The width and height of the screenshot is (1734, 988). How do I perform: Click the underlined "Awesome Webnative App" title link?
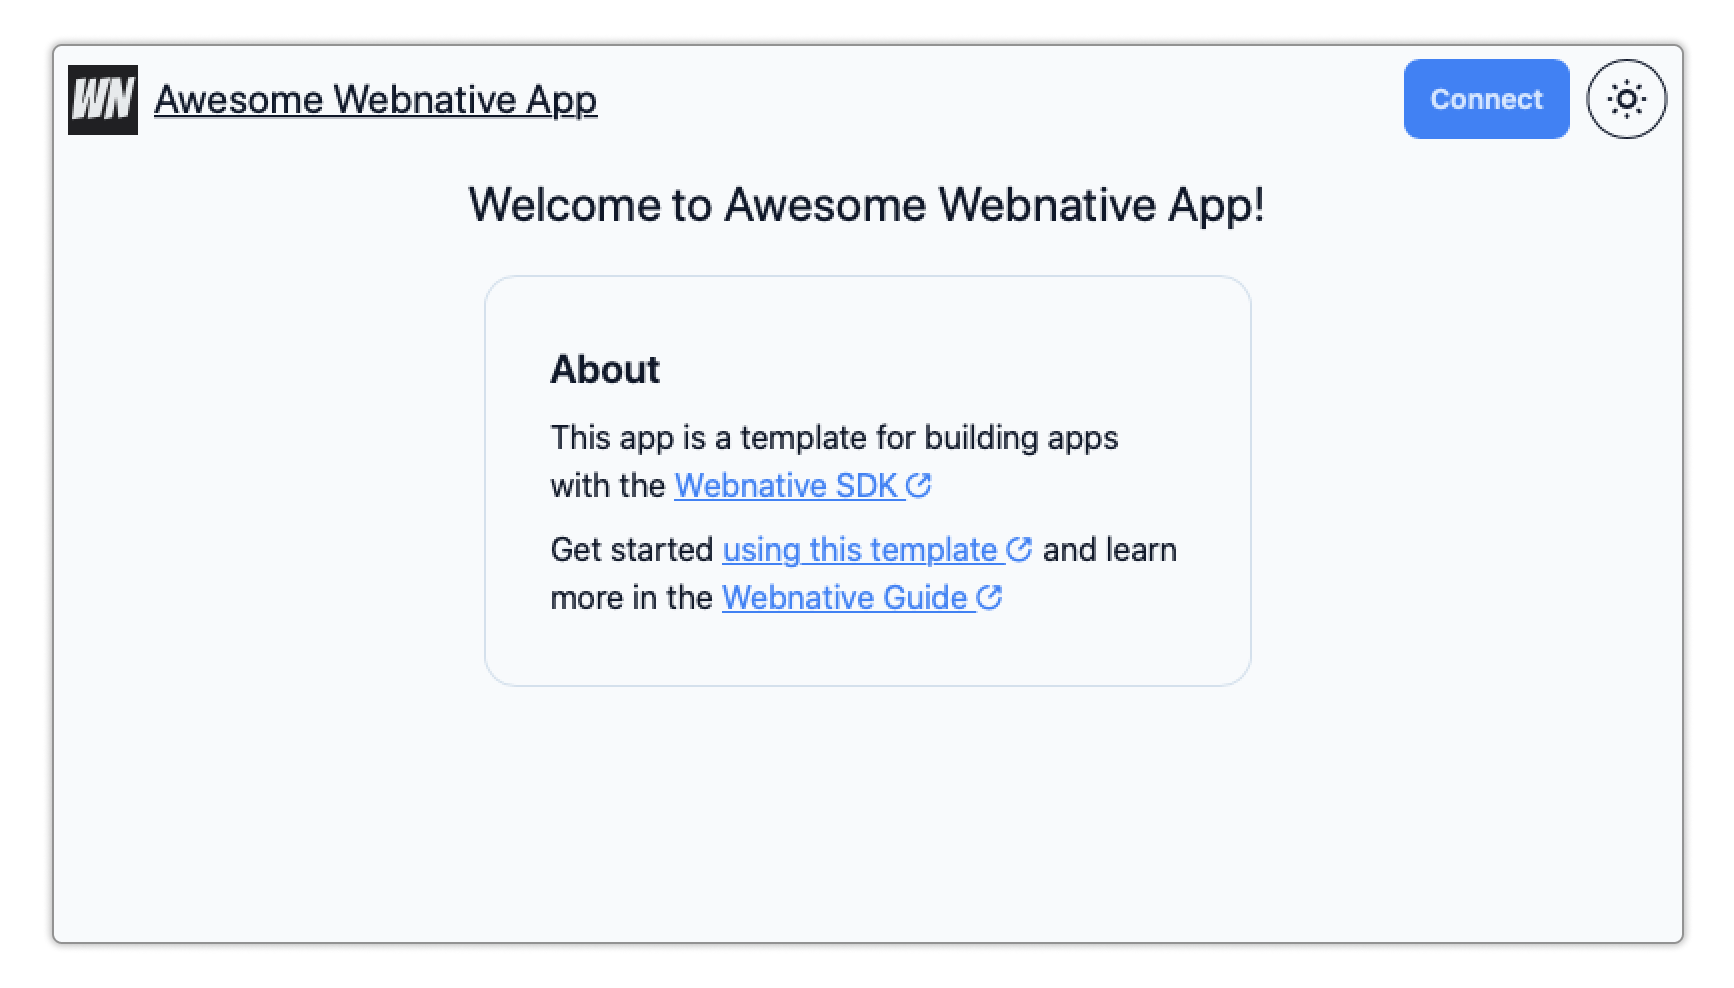pyautogui.click(x=375, y=99)
